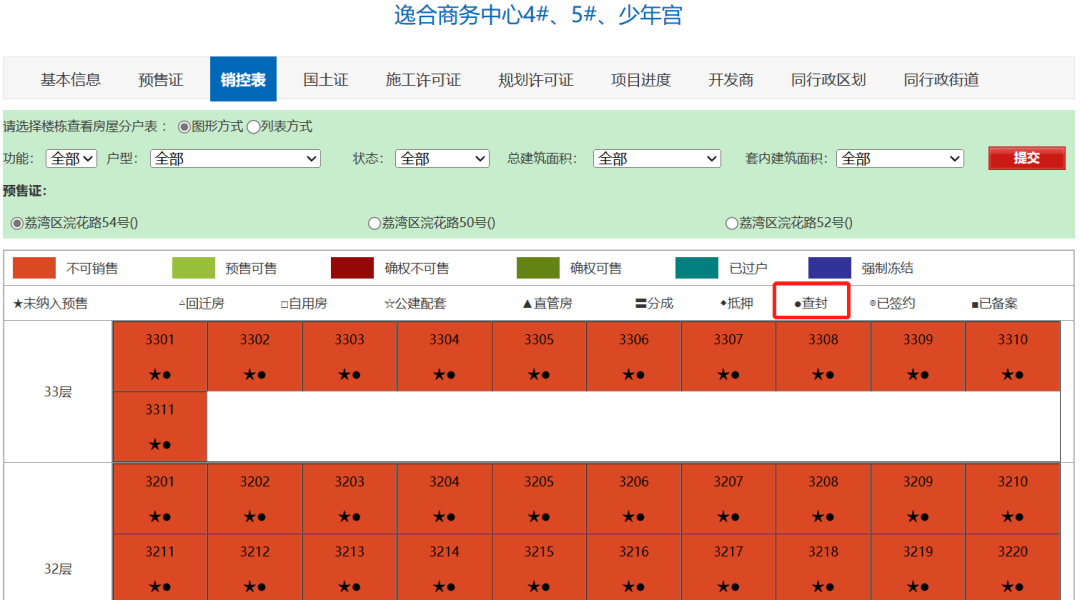Image resolution: width=1080 pixels, height=600 pixels.
Task: Click the 分成 legend item
Action: coord(654,304)
